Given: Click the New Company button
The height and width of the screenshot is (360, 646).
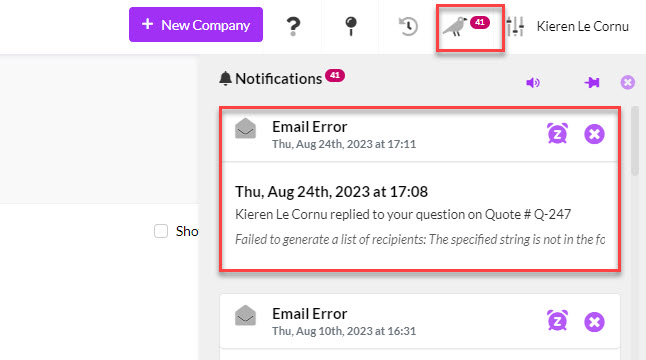Looking at the screenshot, I should pos(196,25).
